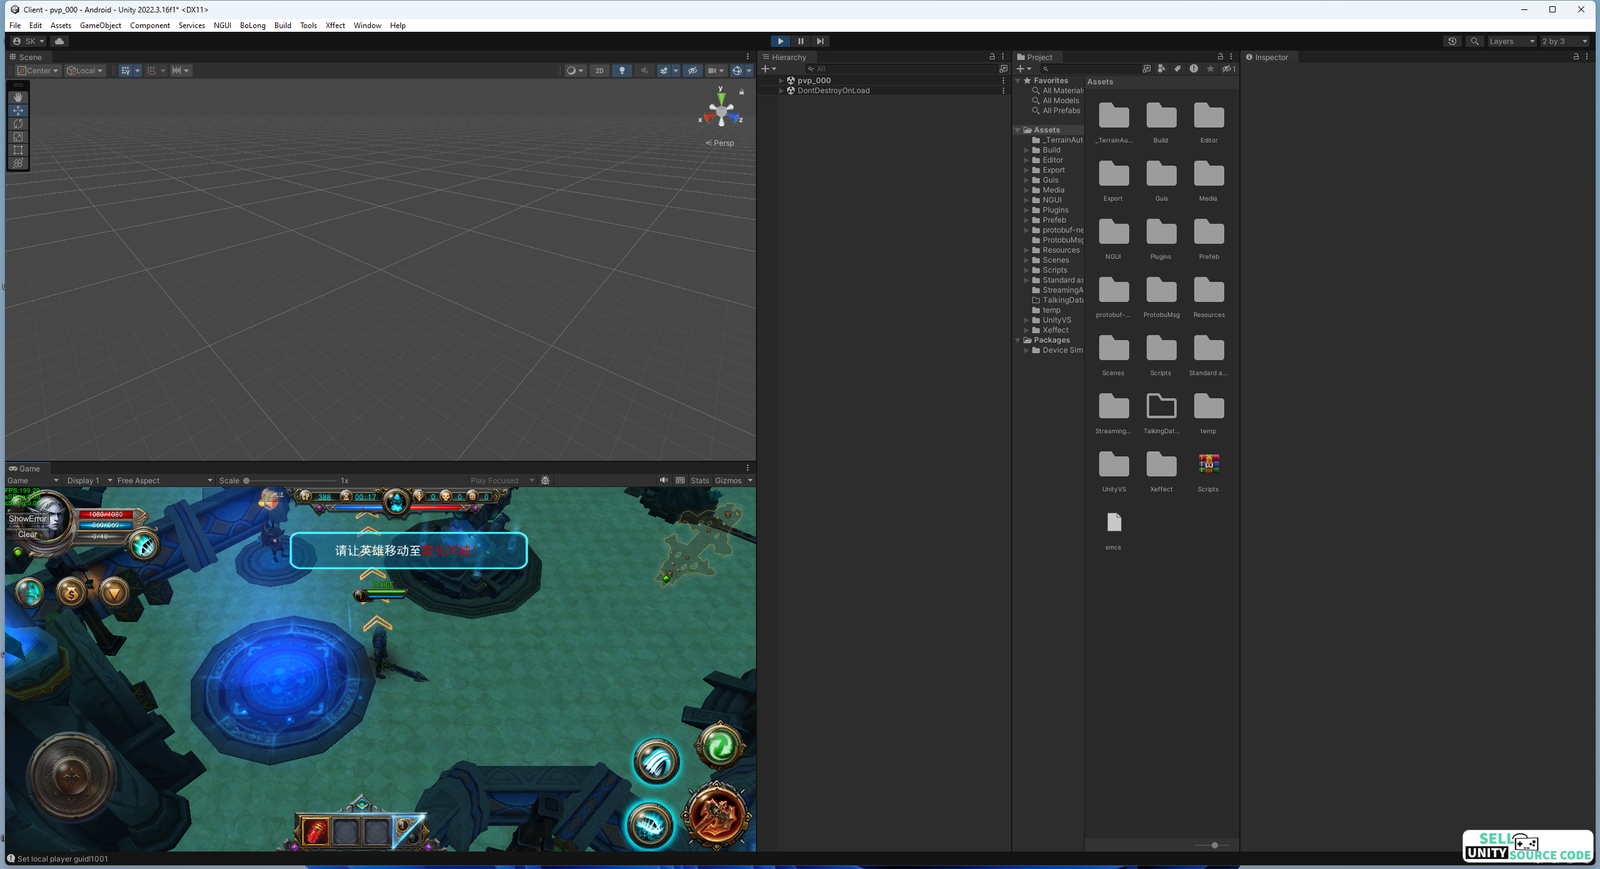The height and width of the screenshot is (869, 1600).
Task: Click the Project favorites star icon
Action: click(1210, 69)
